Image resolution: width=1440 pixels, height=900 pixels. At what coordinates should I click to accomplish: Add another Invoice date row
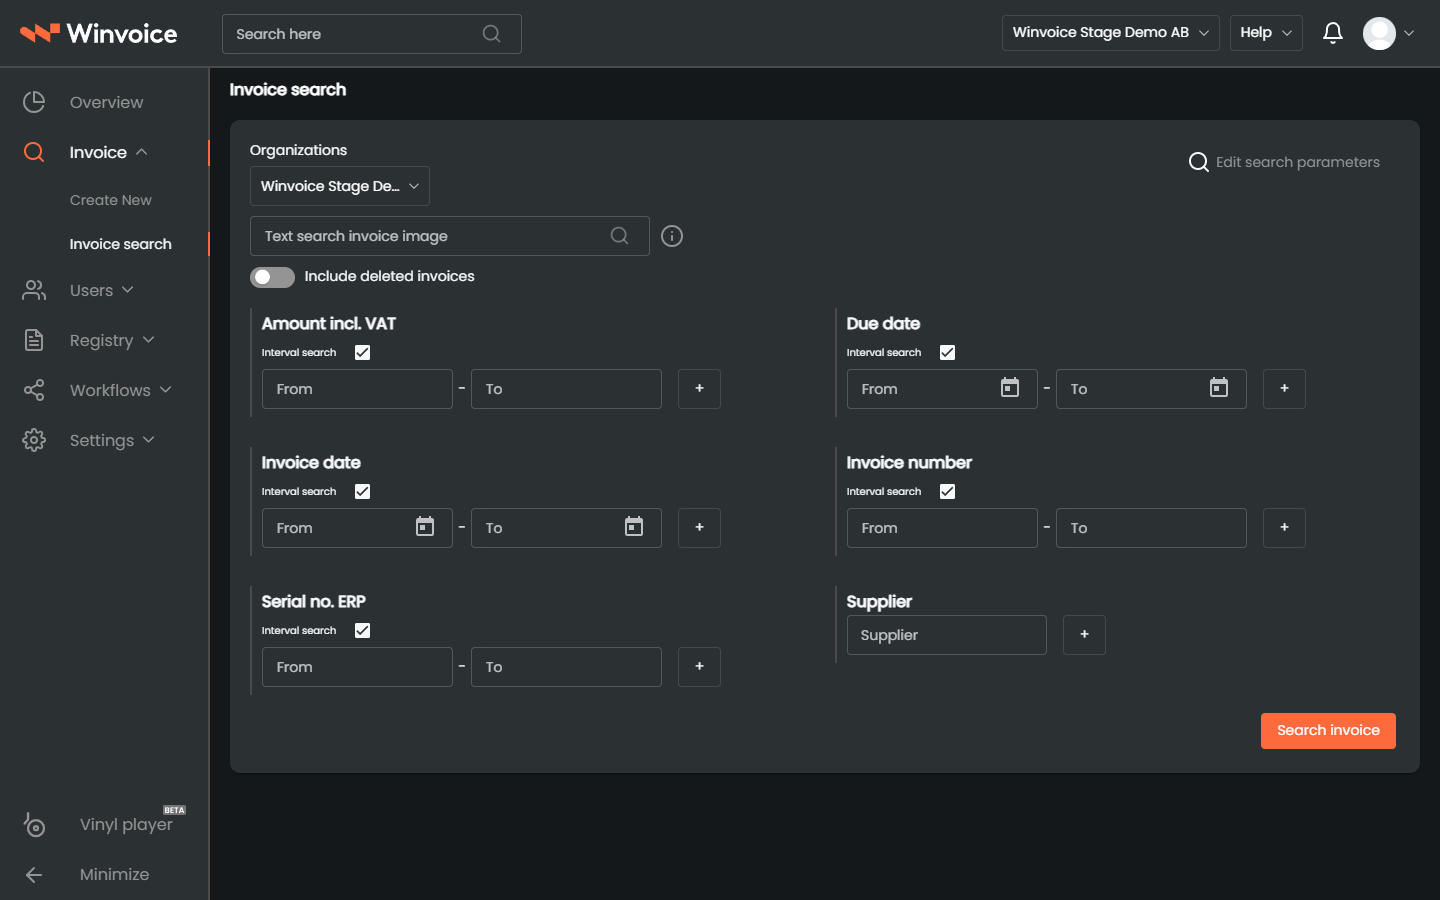(x=699, y=528)
